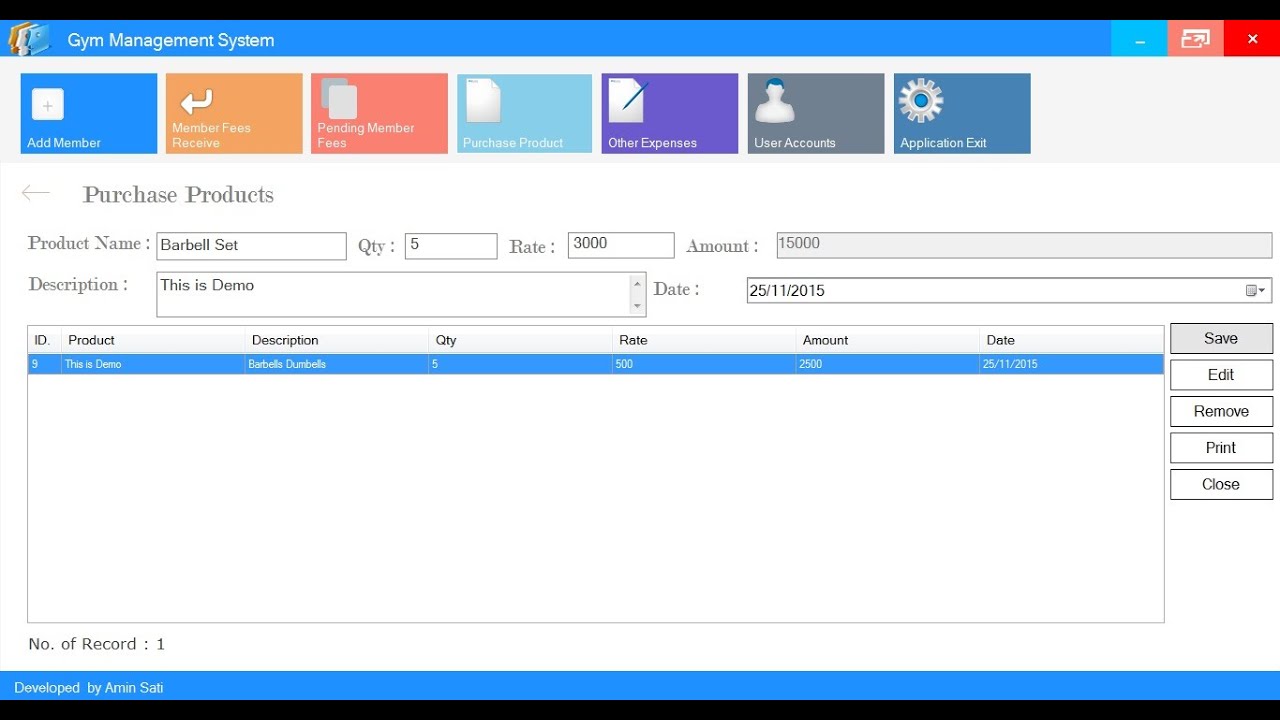Sort by the Product column header
The height and width of the screenshot is (720, 1280).
pos(153,340)
